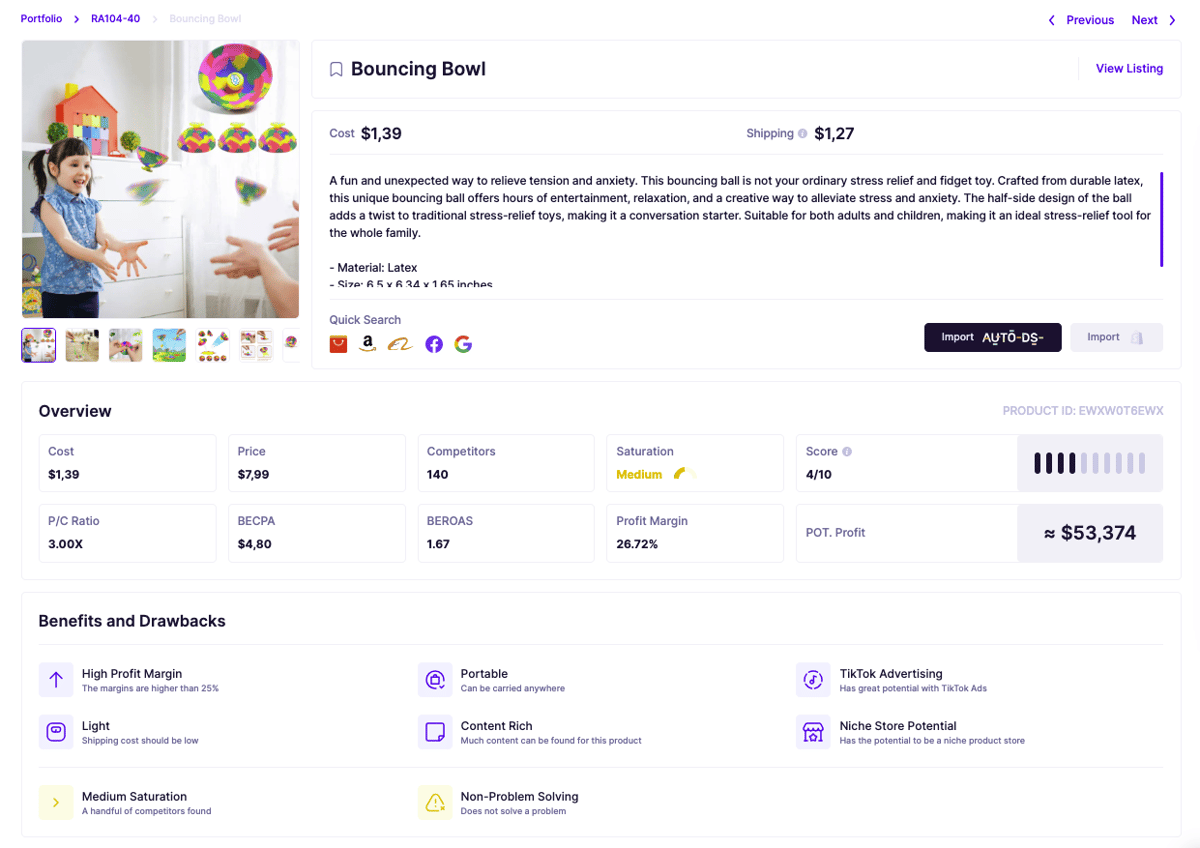
Task: Click the score progress bar indicator
Action: pyautogui.click(x=1090, y=463)
